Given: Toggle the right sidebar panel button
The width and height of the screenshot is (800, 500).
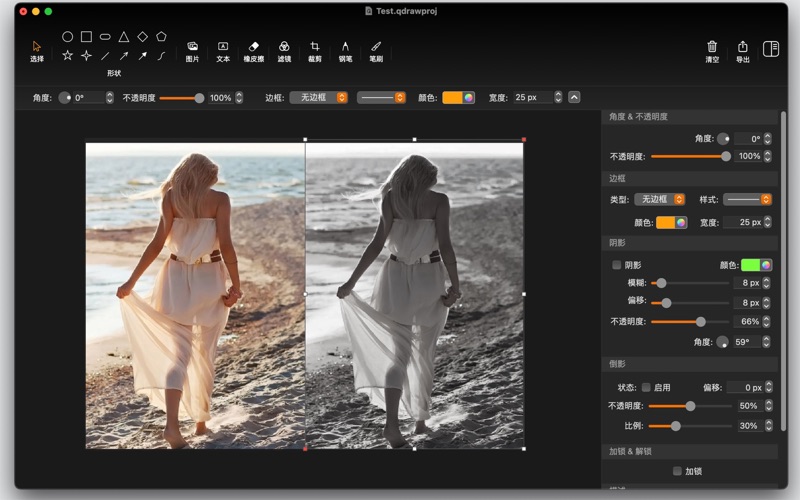Looking at the screenshot, I should tap(771, 48).
